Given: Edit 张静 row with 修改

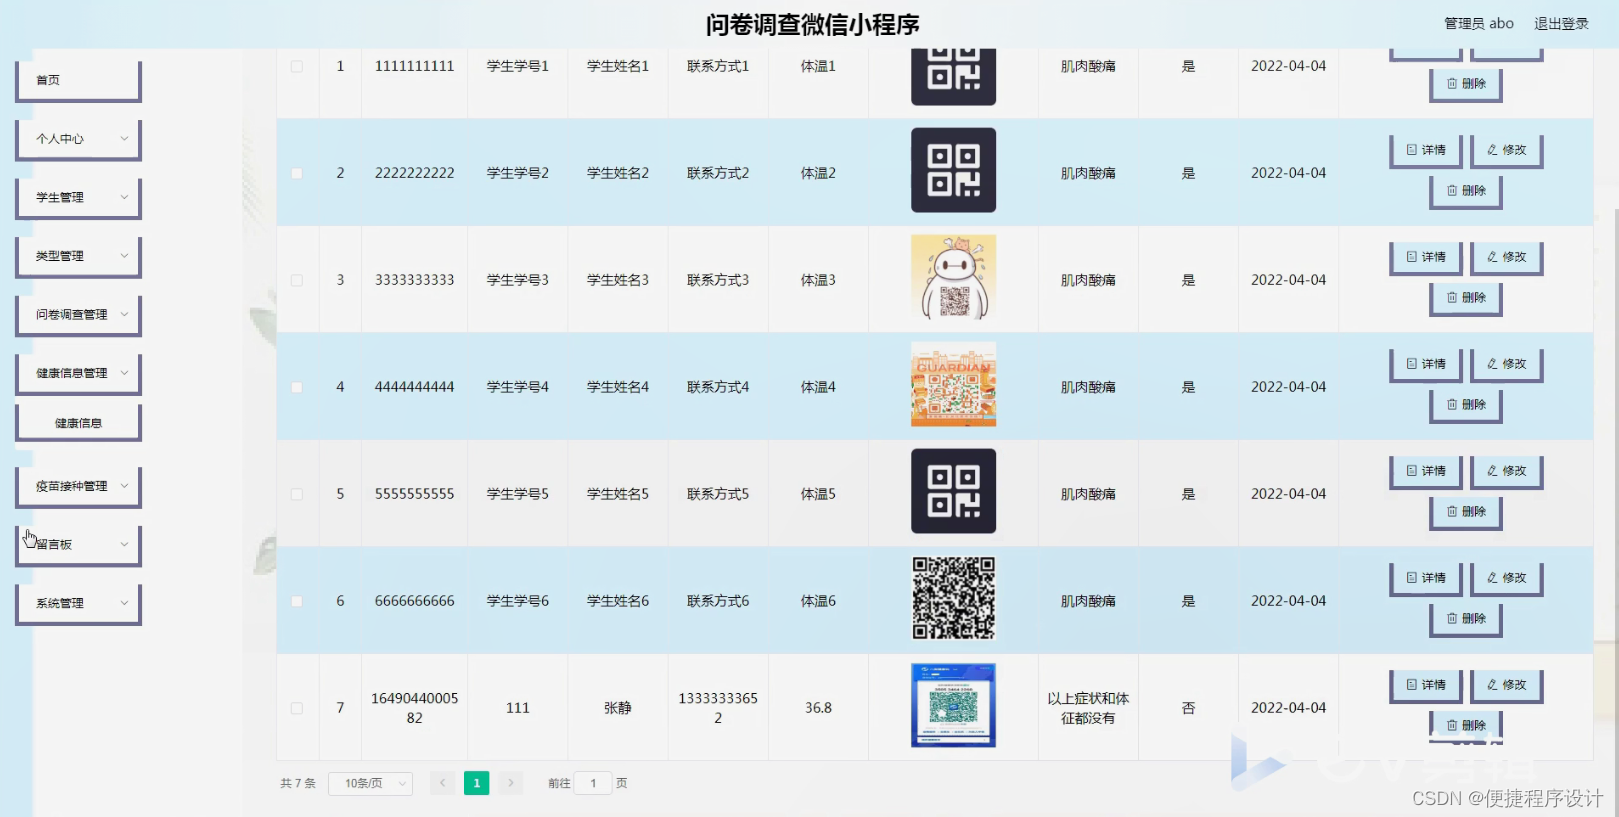Looking at the screenshot, I should [1507, 685].
